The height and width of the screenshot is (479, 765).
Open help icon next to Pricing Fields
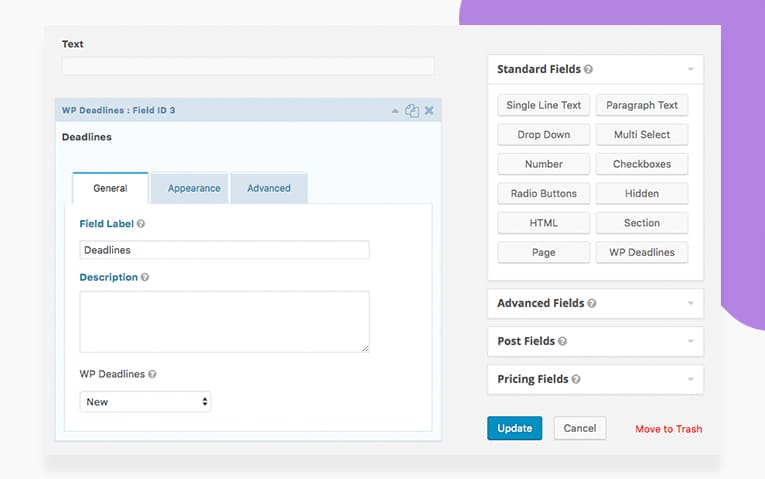pos(576,379)
